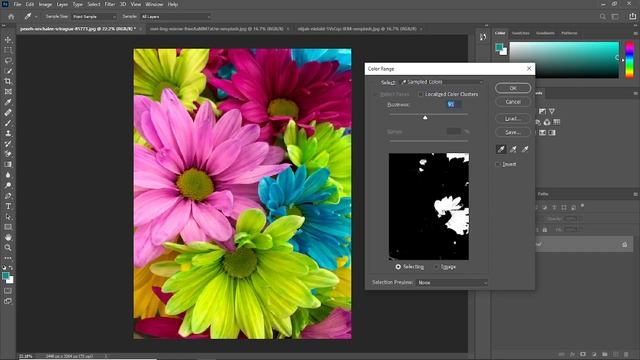
Task: Select the Path Selection tool
Action: [8, 217]
